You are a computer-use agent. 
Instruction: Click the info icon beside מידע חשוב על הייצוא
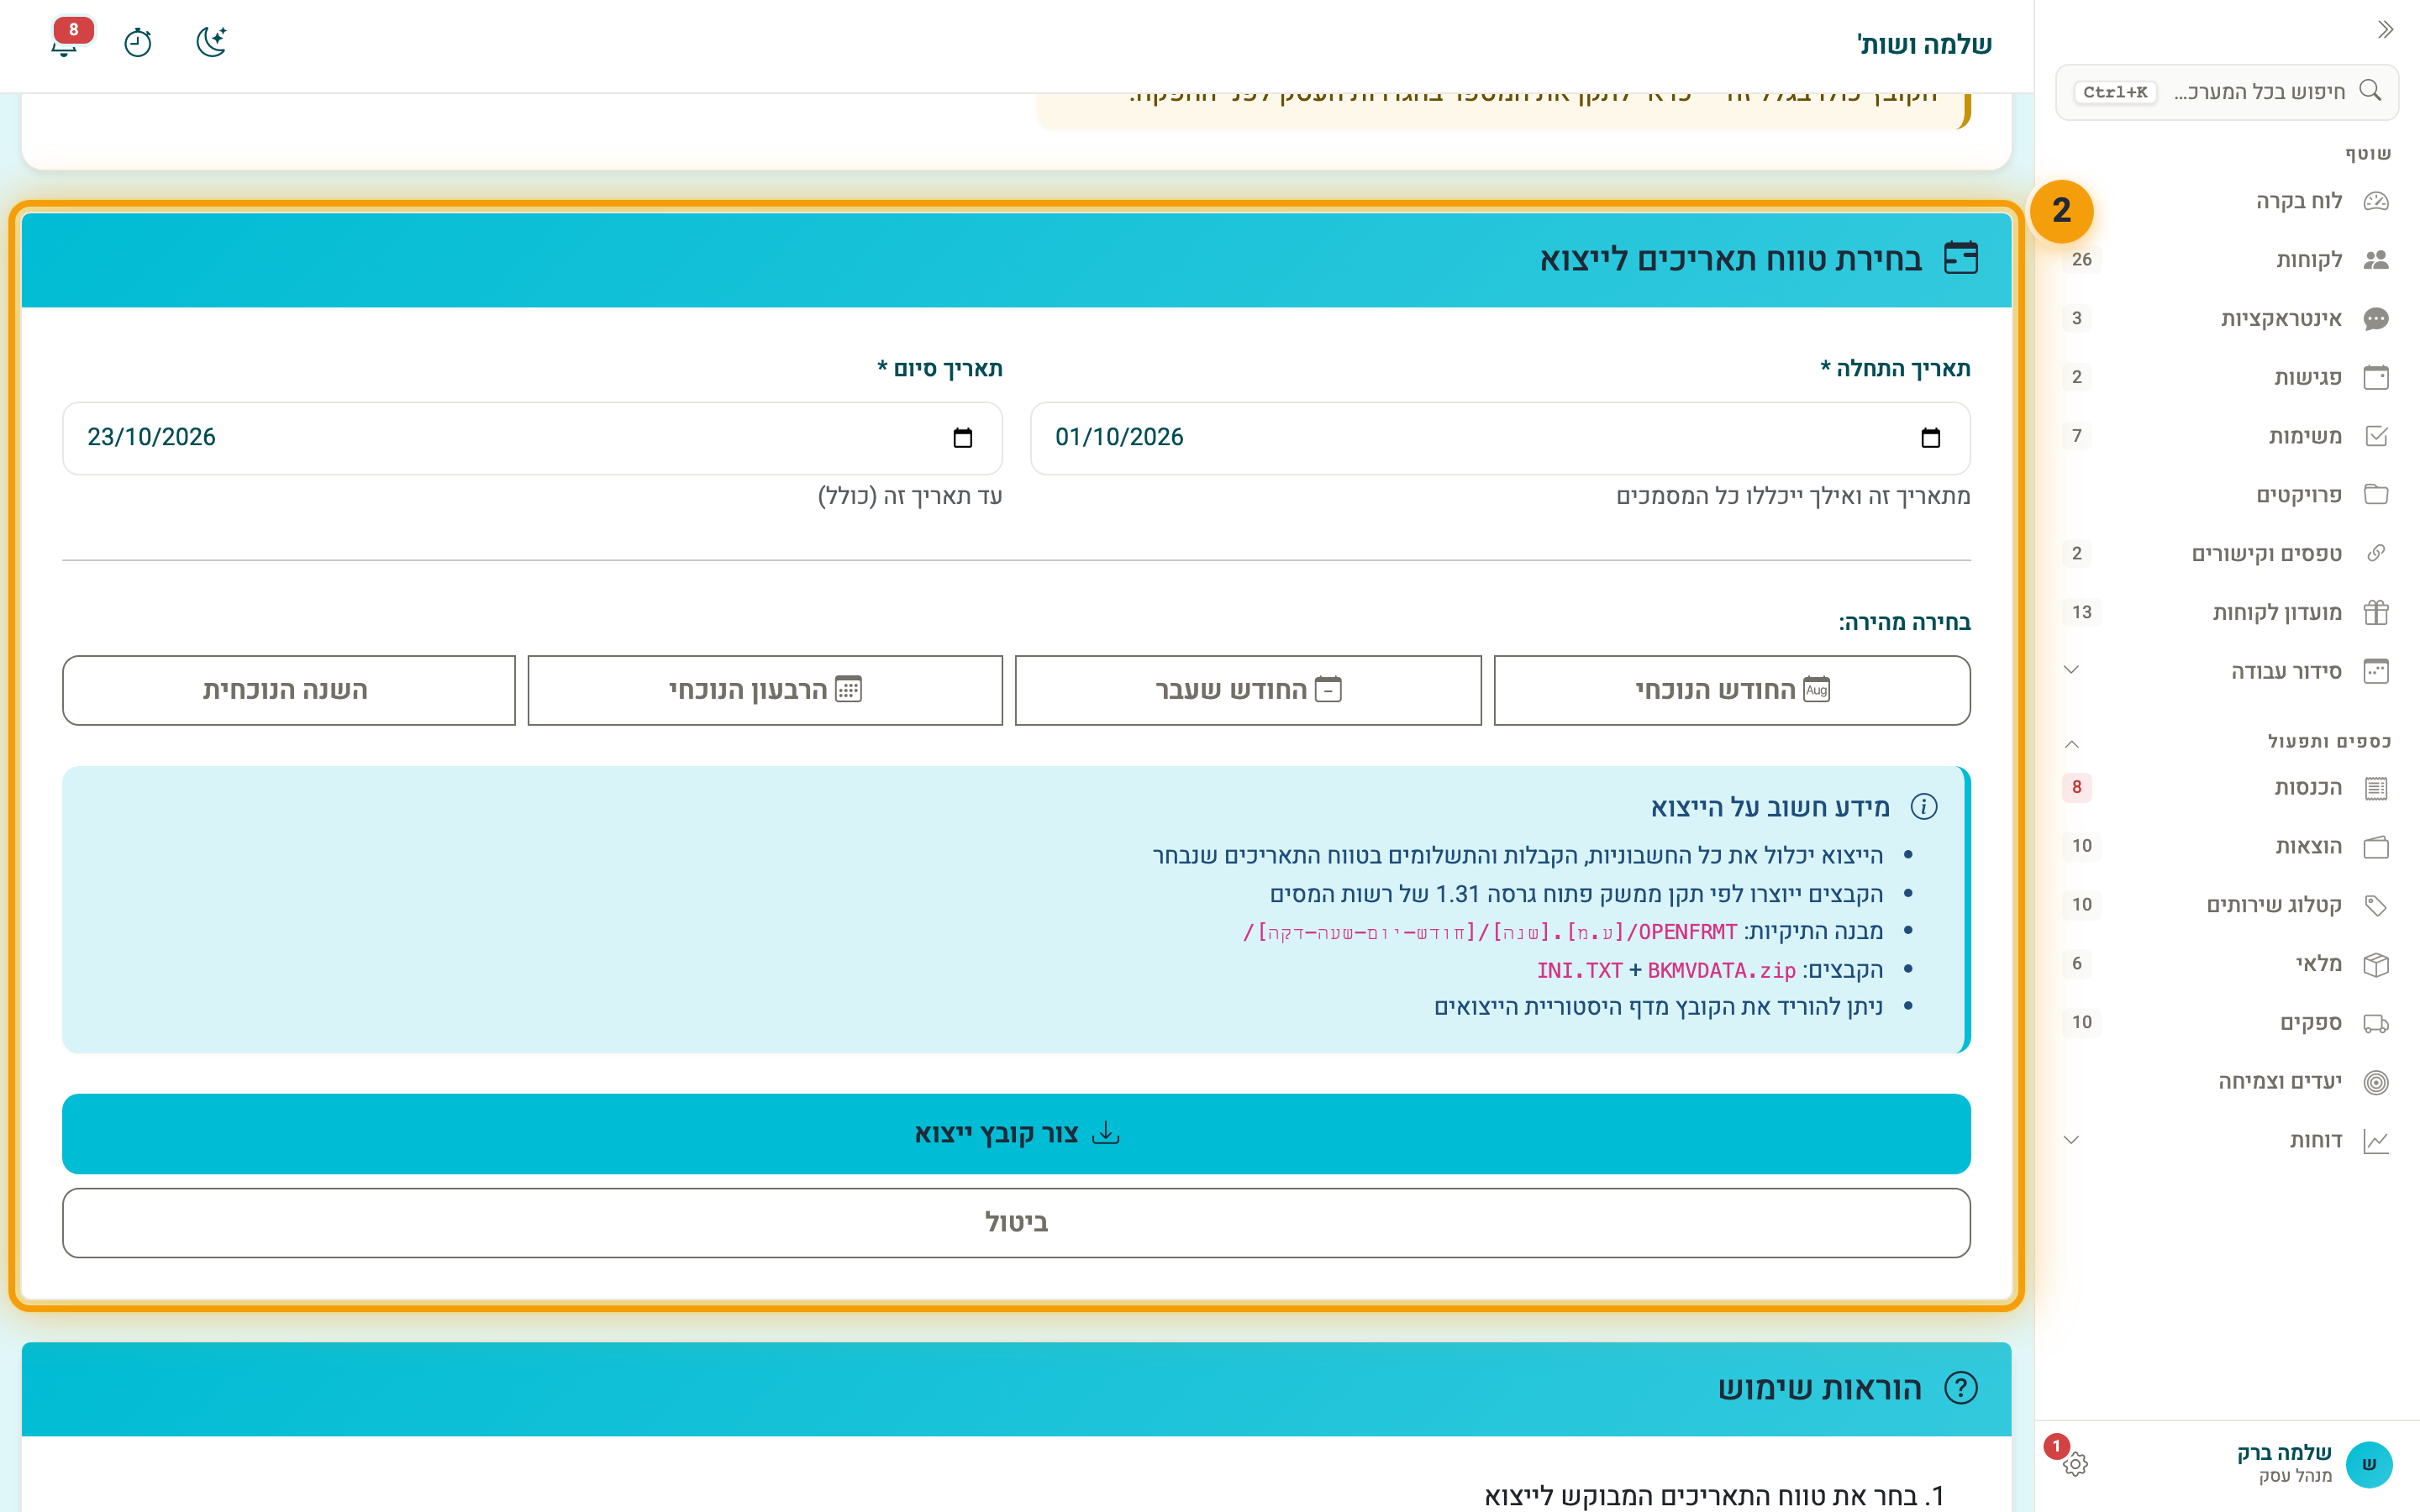tap(1923, 807)
